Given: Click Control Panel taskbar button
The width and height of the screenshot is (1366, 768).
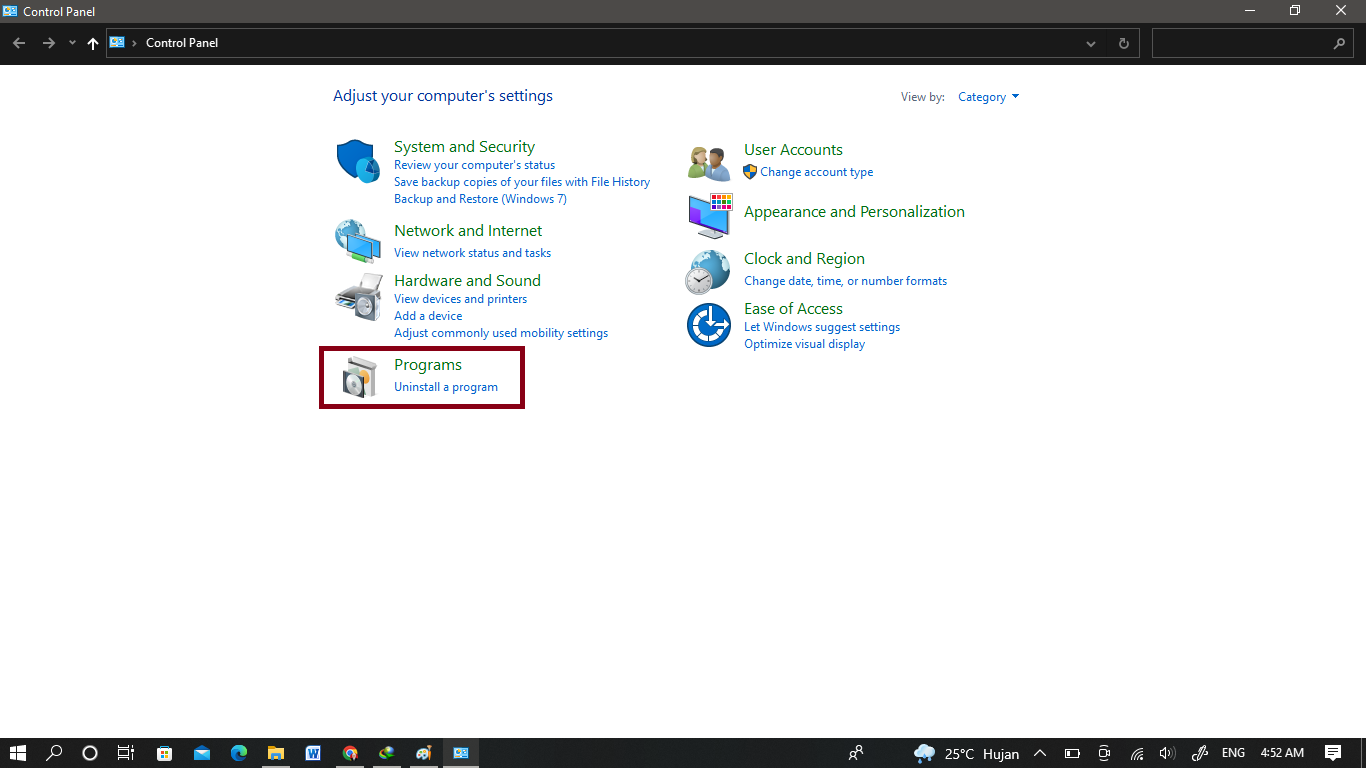Looking at the screenshot, I should [x=461, y=753].
